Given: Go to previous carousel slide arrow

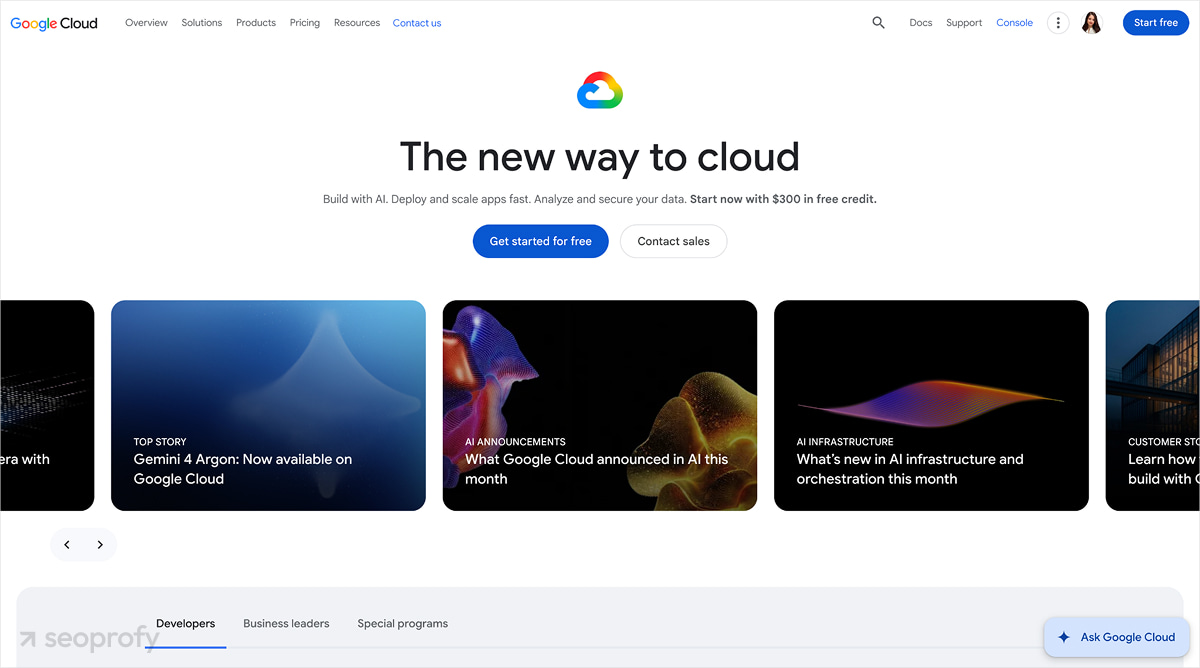Looking at the screenshot, I should [x=67, y=545].
